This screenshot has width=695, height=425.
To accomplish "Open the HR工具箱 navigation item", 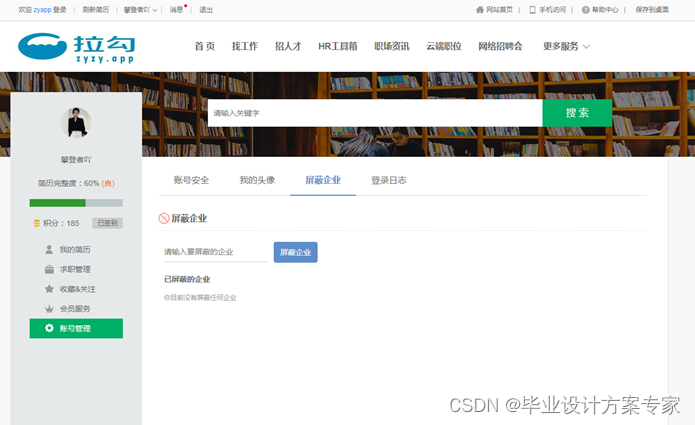I will 338,46.
